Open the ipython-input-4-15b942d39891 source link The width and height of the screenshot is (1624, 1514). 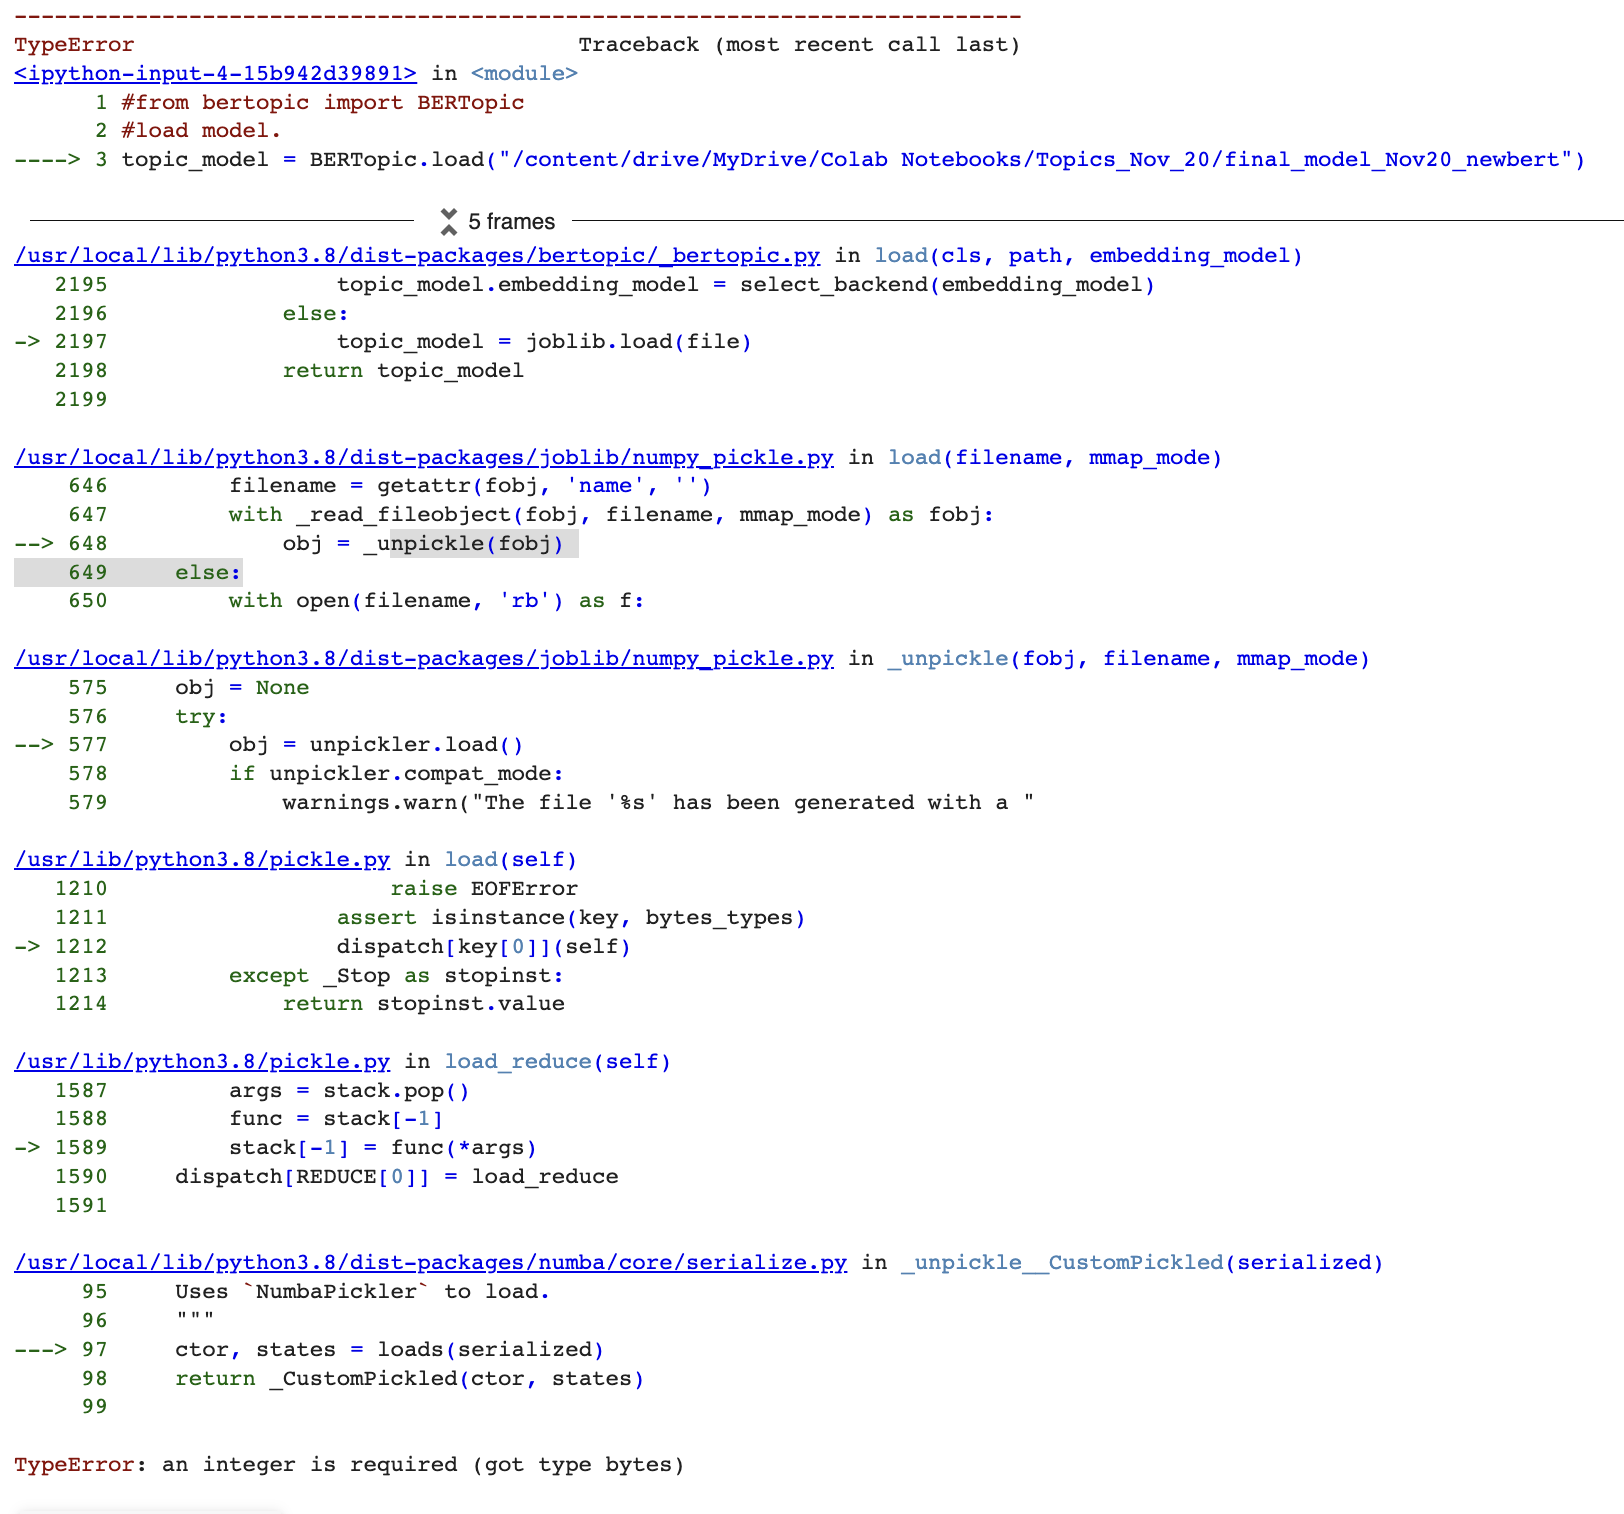(212, 73)
